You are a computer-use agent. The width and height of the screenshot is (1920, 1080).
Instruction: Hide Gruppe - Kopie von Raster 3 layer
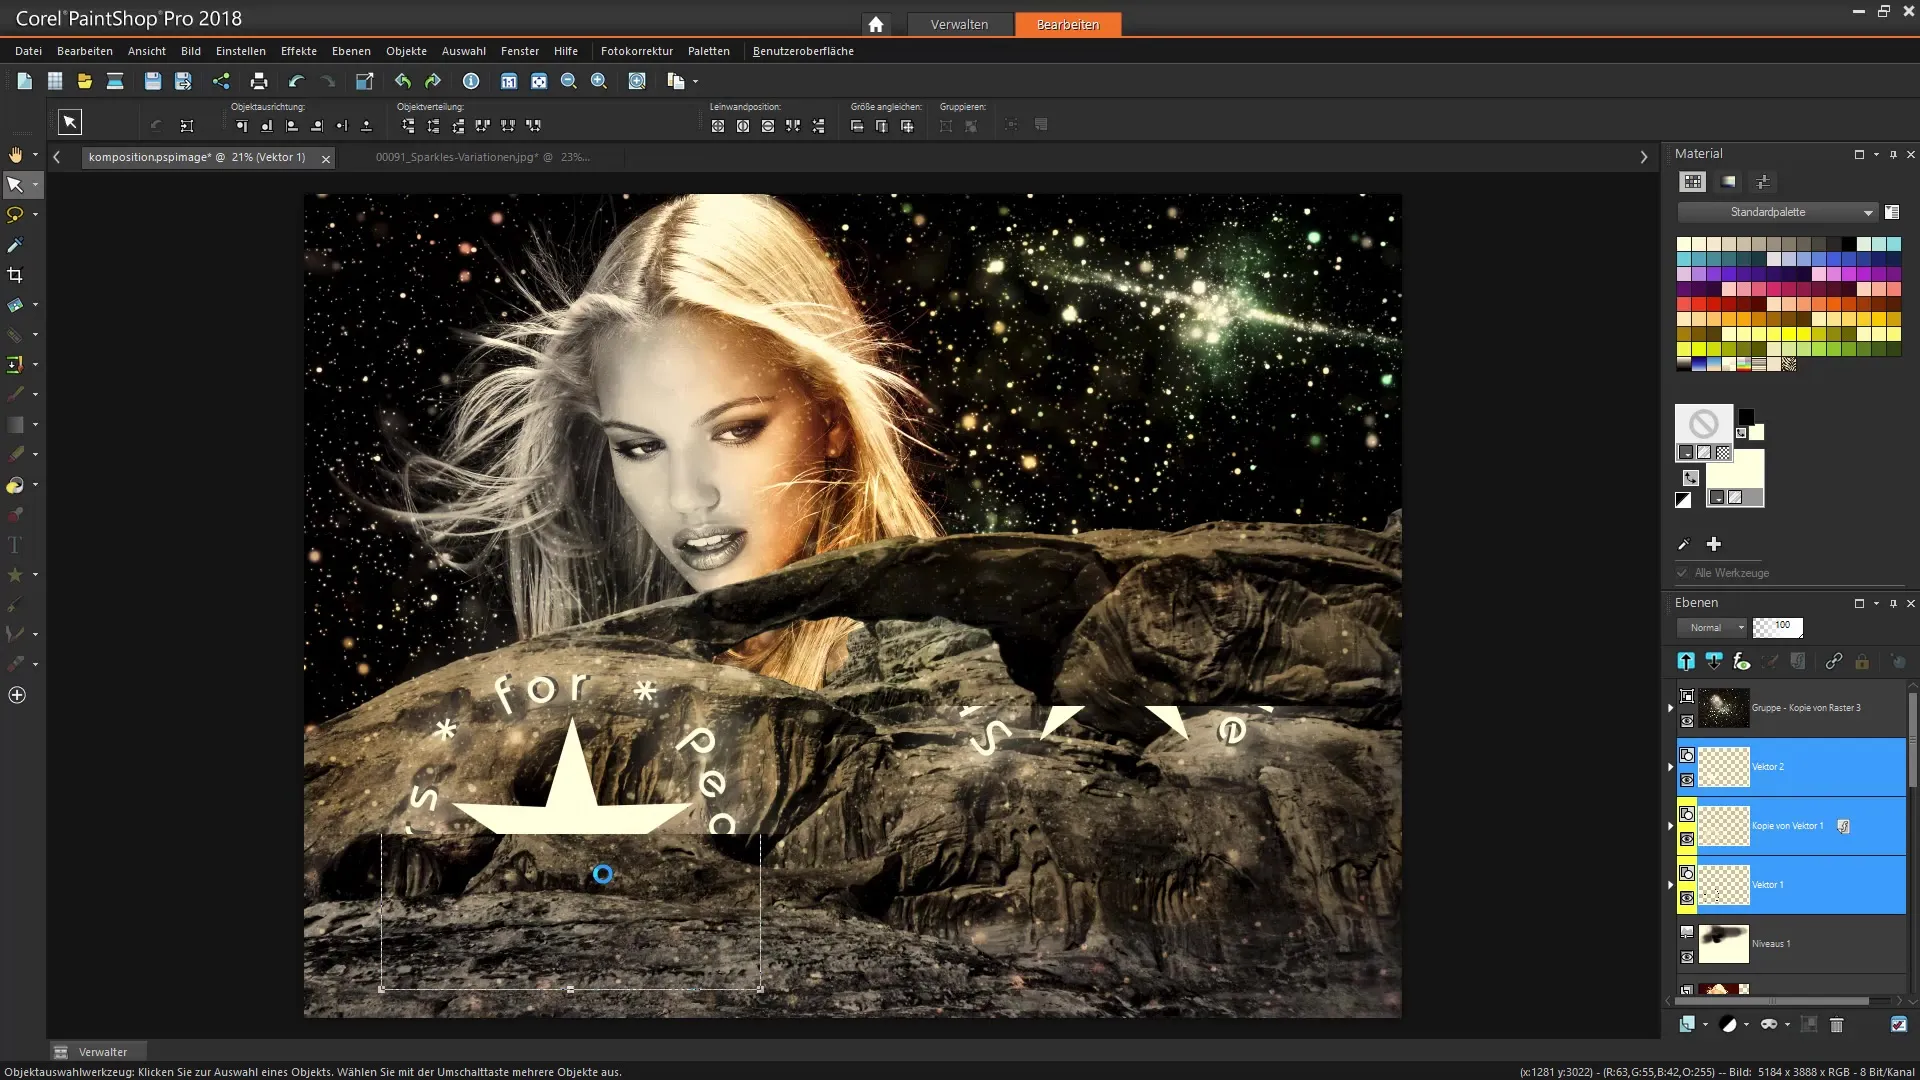[1687, 721]
